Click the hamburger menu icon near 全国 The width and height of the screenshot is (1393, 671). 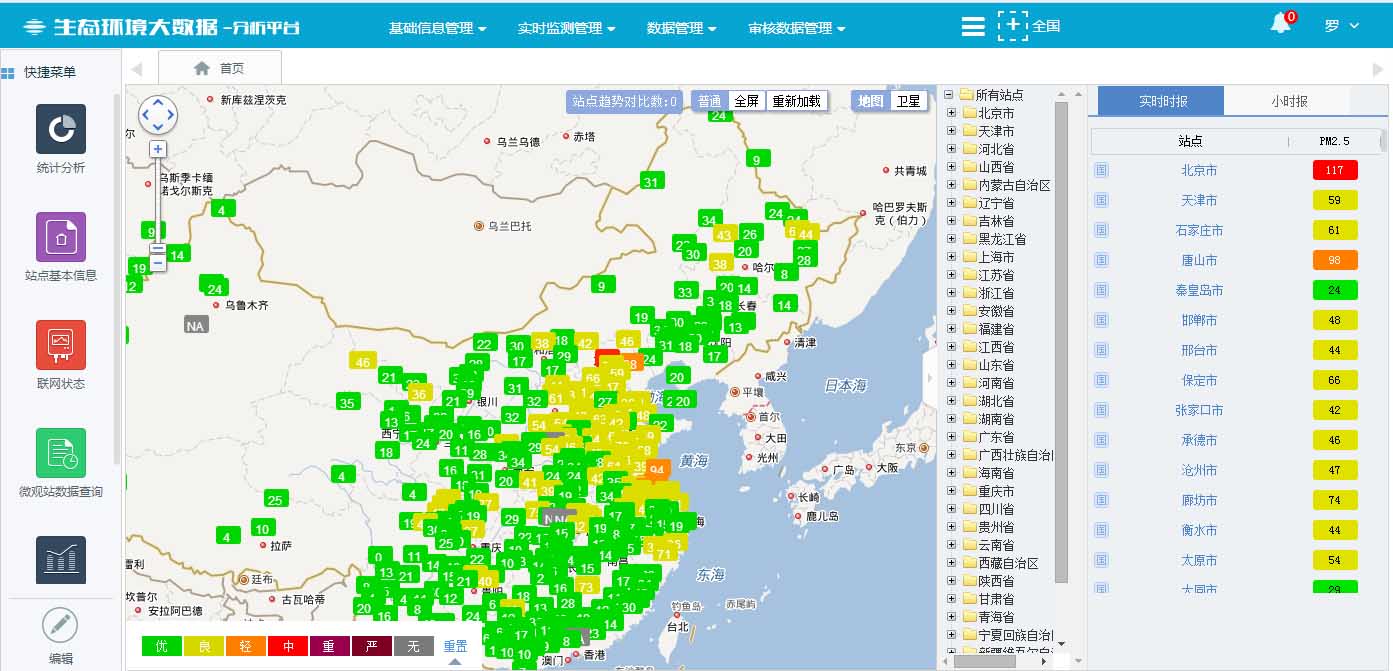click(x=972, y=27)
